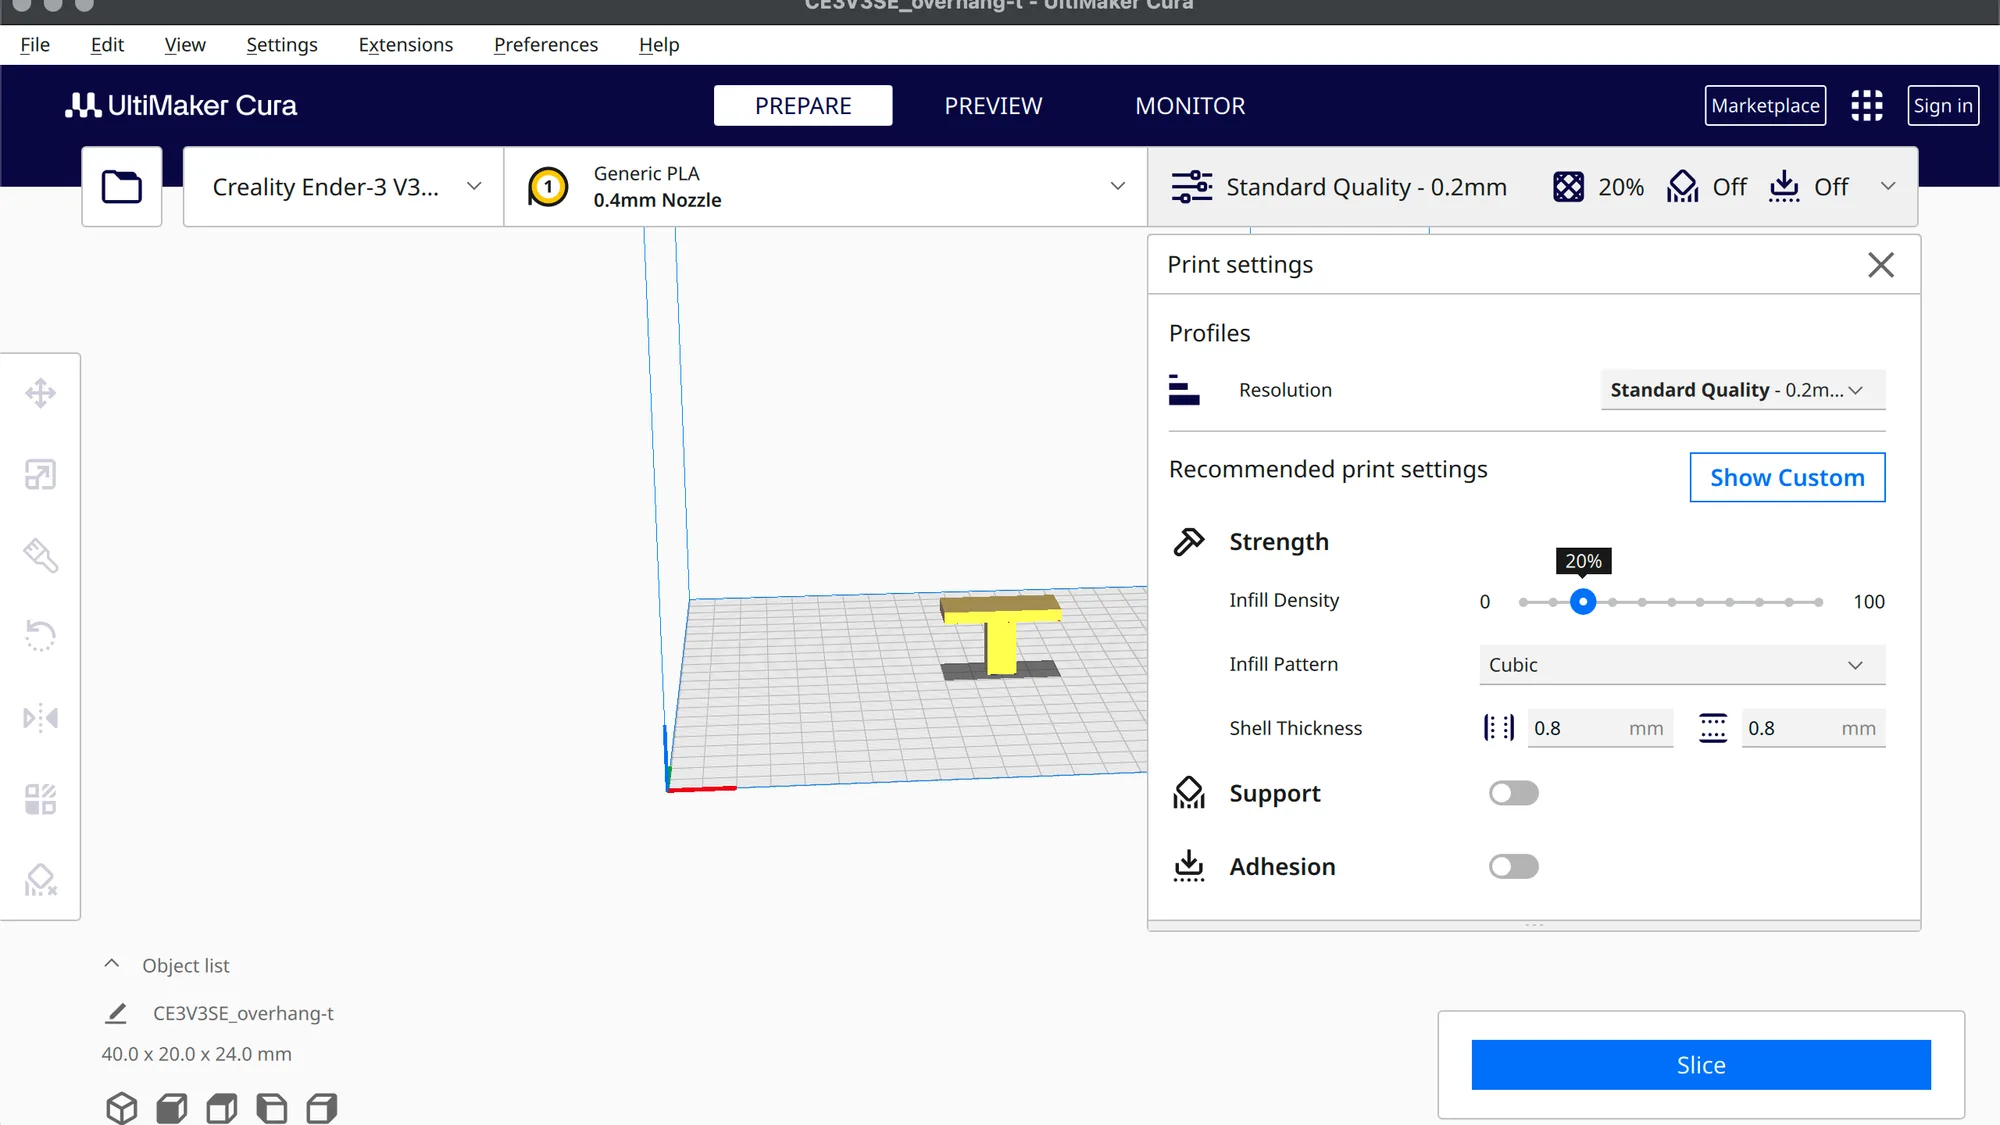
Task: Click the extruder 1 material icon
Action: 548,187
